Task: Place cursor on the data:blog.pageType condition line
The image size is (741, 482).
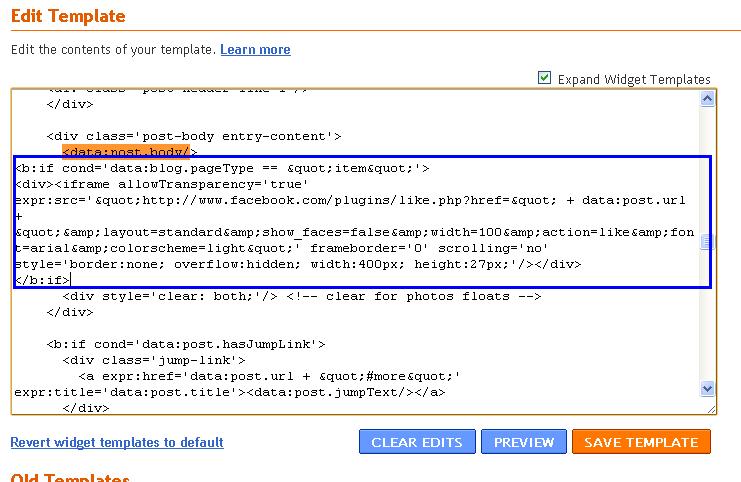Action: click(x=222, y=168)
